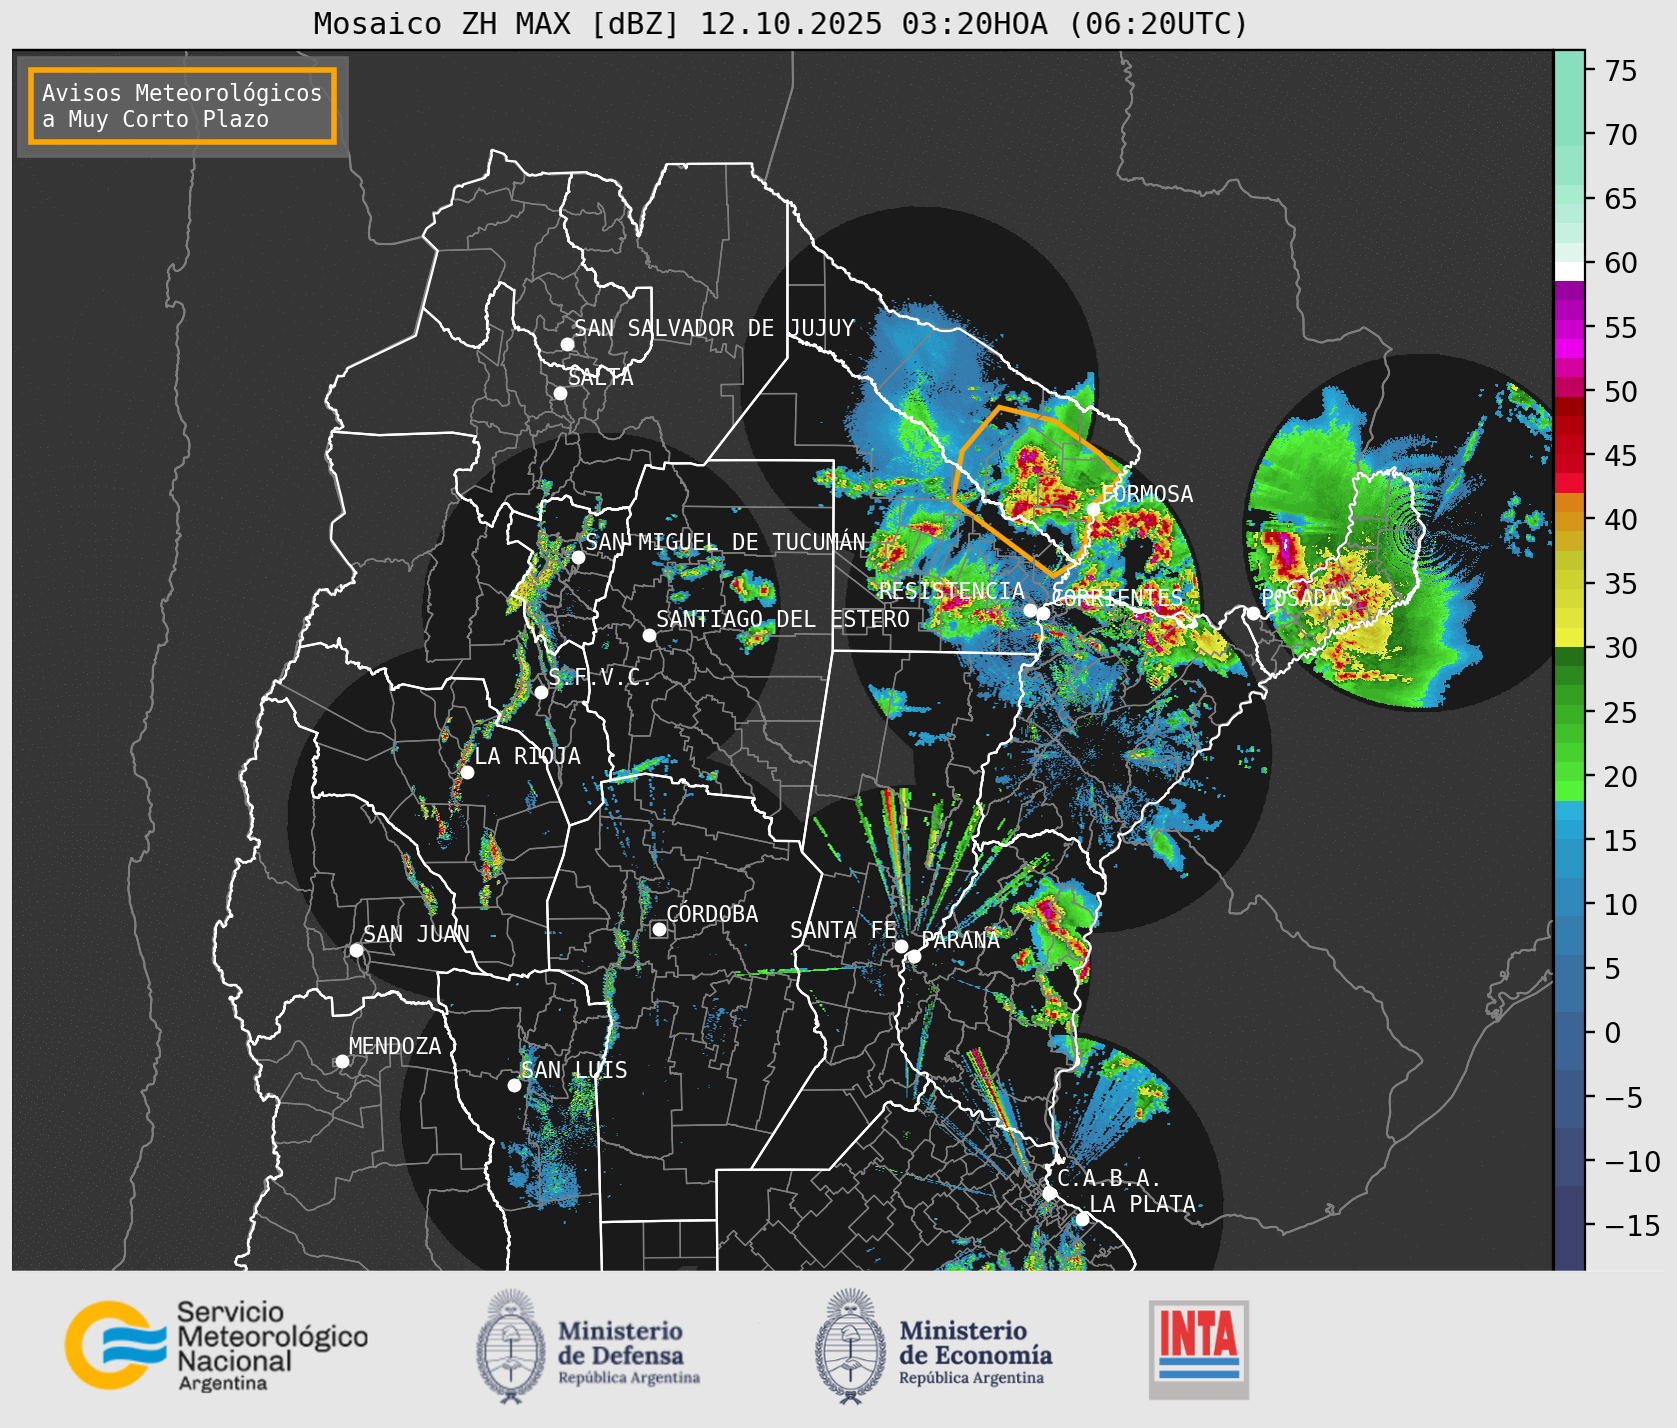The width and height of the screenshot is (1677, 1428).
Task: Click the Salta city marker dot
Action: point(561,393)
